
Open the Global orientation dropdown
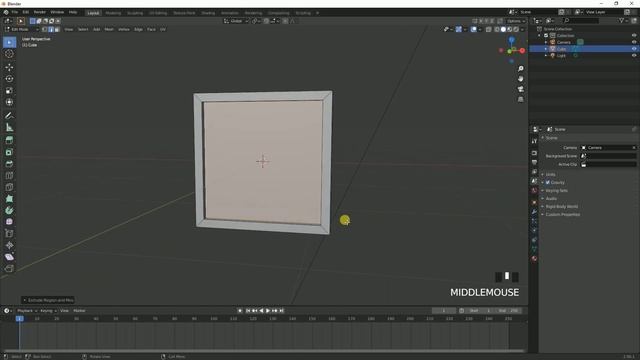[236, 21]
